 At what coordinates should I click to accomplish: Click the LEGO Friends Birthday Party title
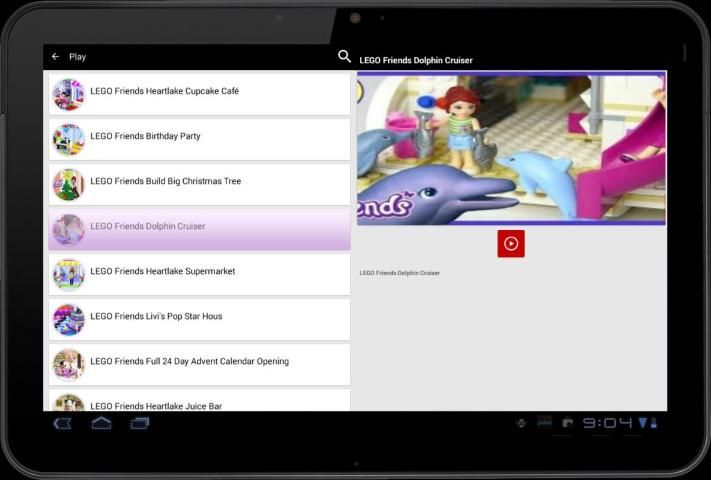145,136
